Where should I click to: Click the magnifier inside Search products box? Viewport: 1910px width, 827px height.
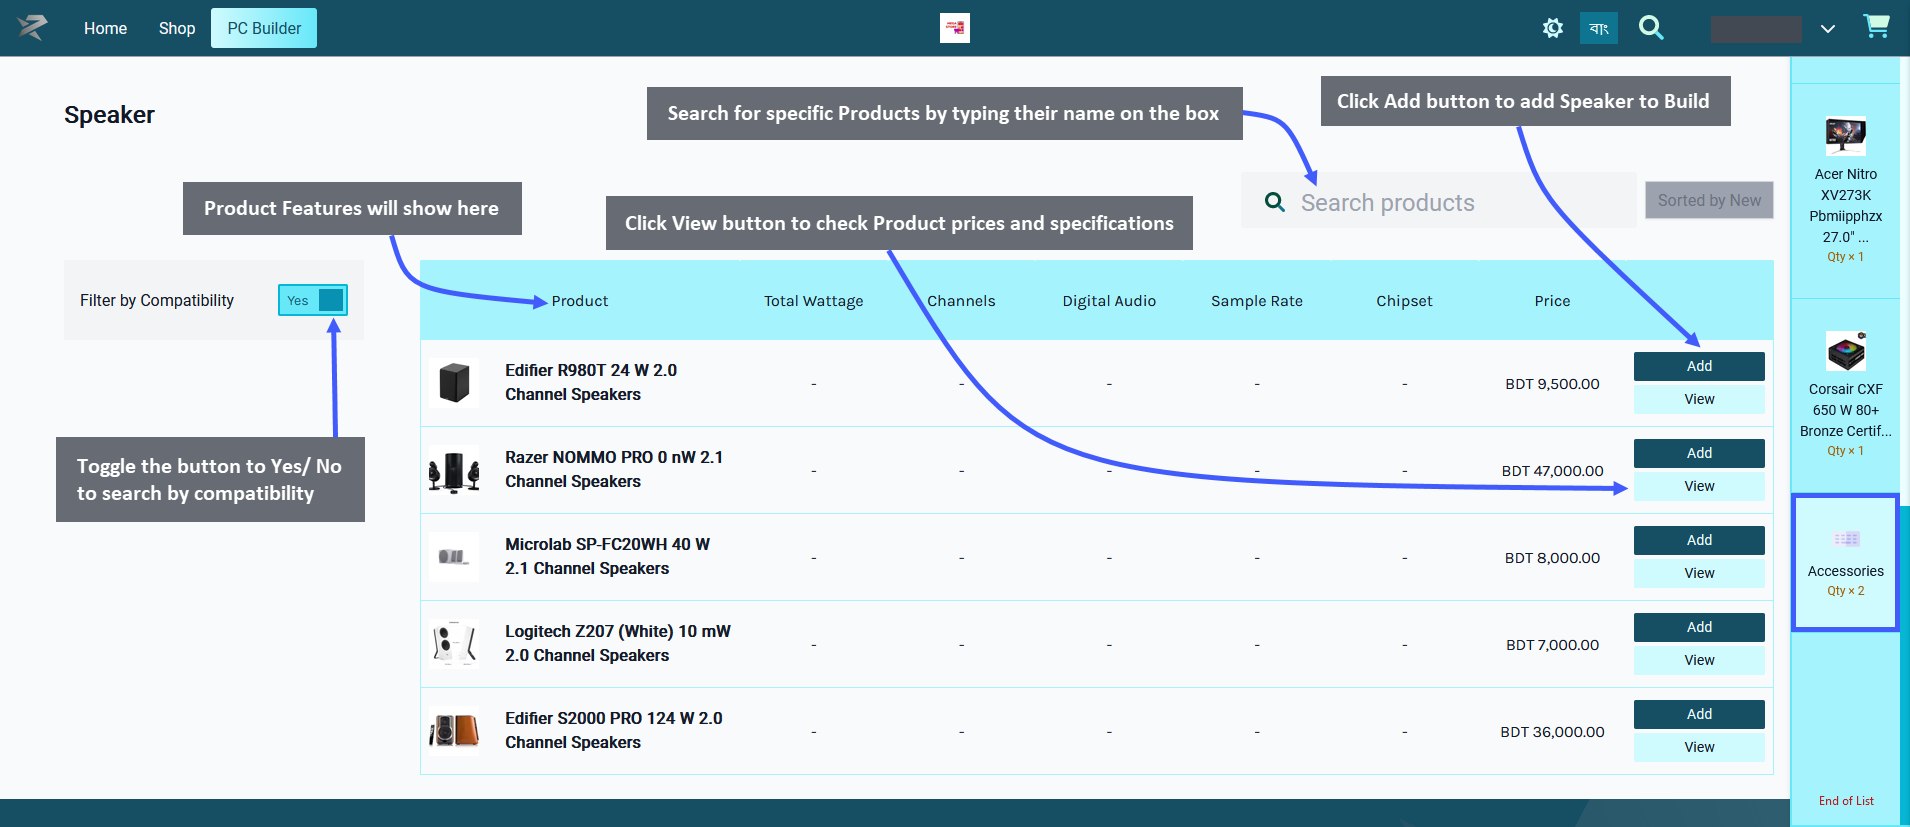point(1274,202)
